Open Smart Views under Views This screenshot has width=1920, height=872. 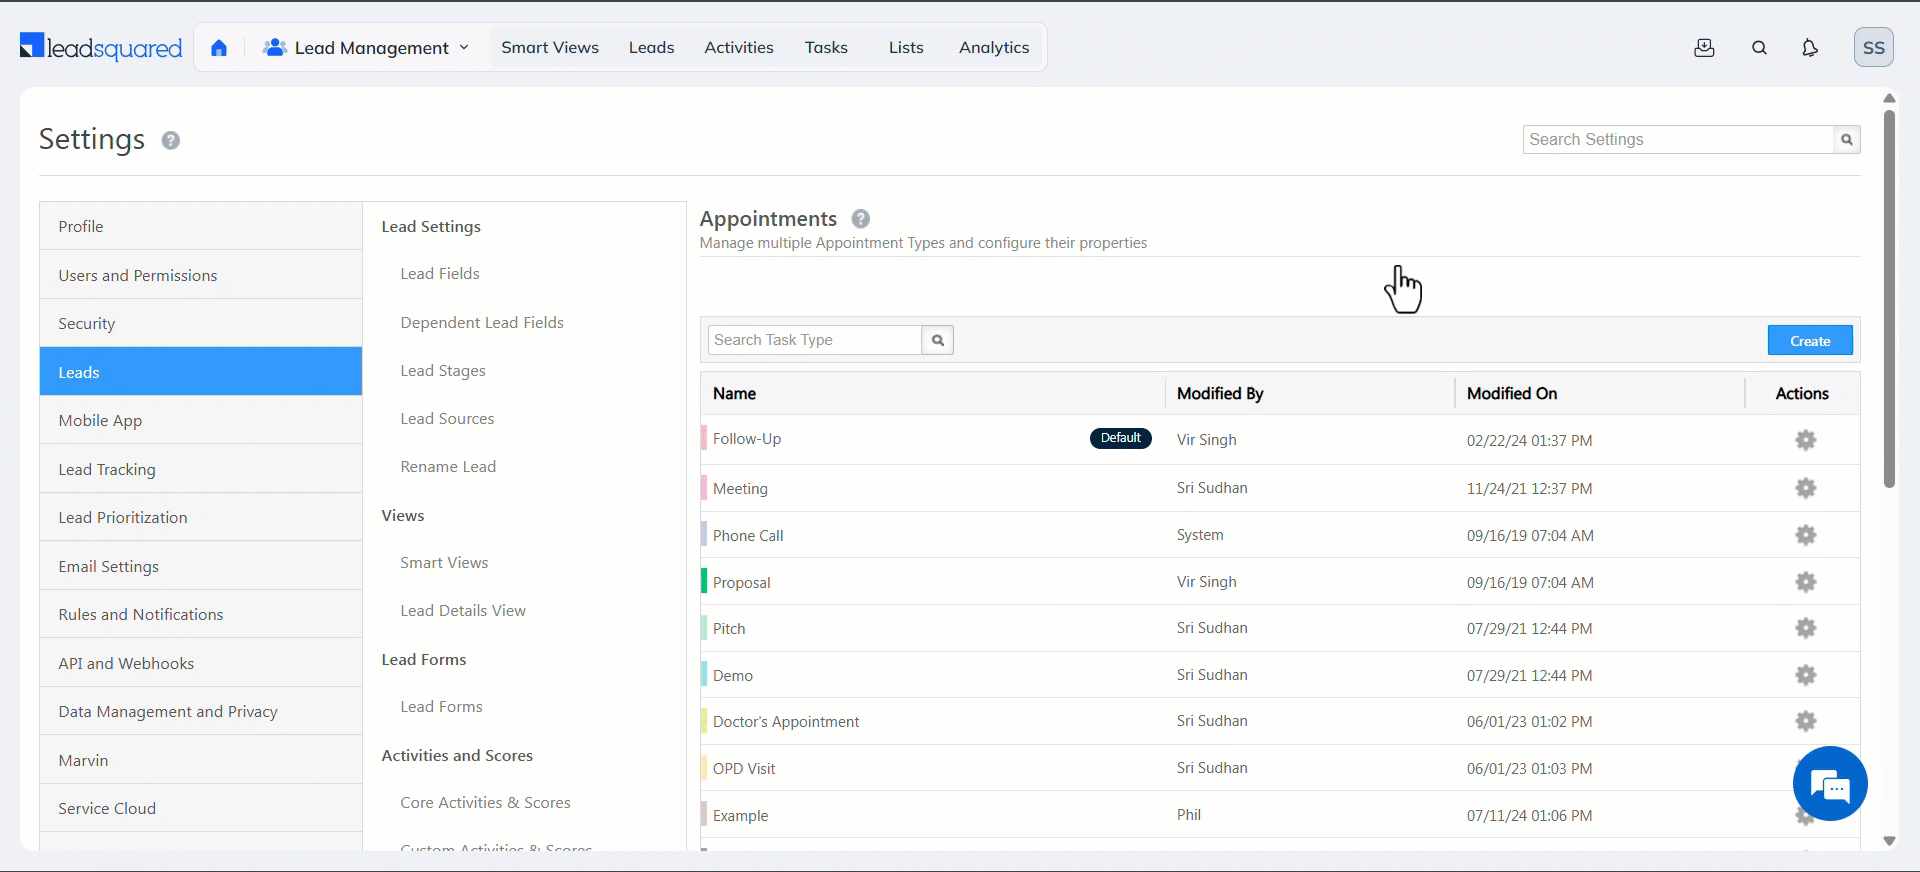(444, 562)
